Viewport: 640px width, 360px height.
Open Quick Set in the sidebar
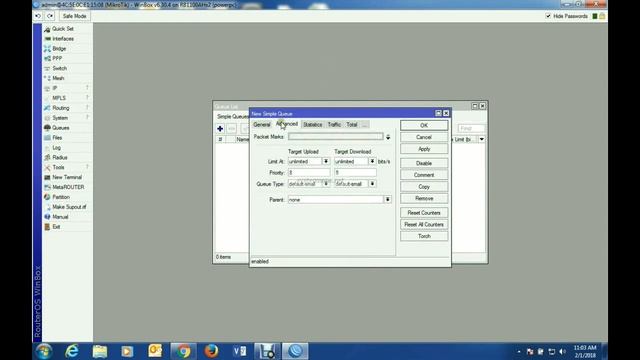[x=62, y=29]
